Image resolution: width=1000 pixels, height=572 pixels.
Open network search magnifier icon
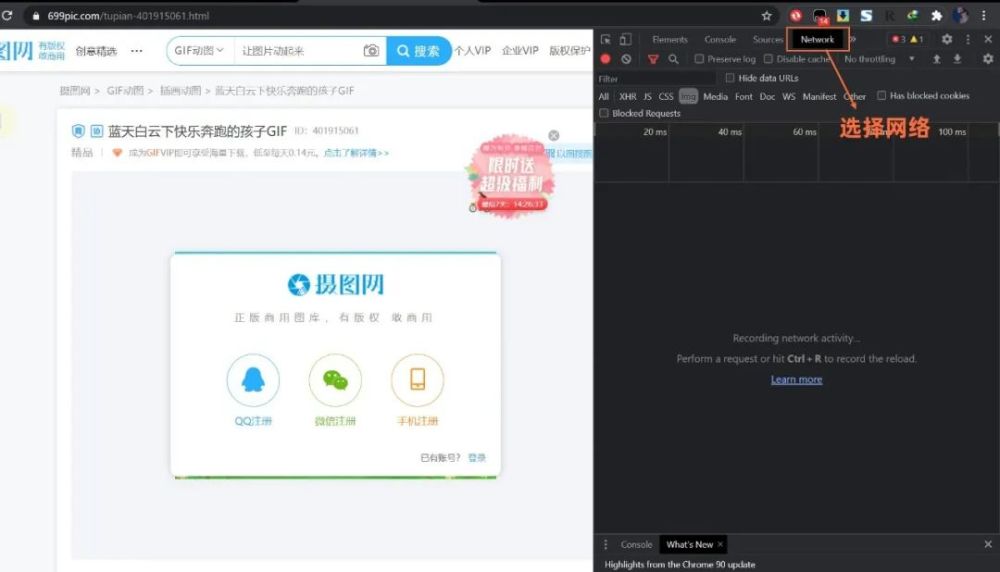pos(673,59)
